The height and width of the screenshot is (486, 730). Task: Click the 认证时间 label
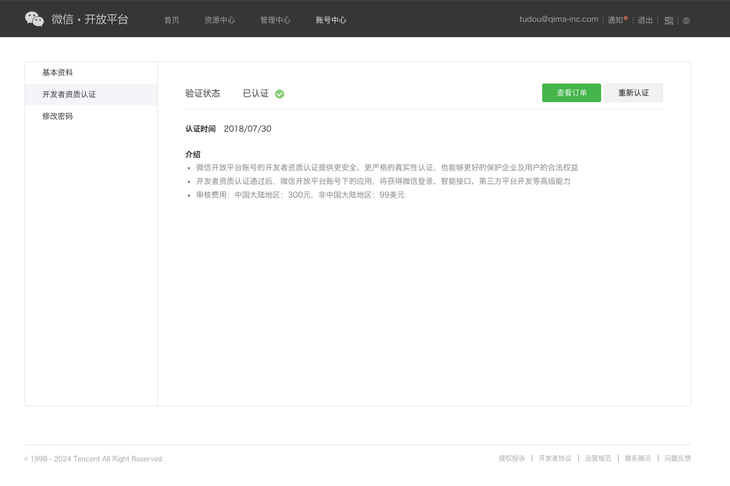click(200, 129)
